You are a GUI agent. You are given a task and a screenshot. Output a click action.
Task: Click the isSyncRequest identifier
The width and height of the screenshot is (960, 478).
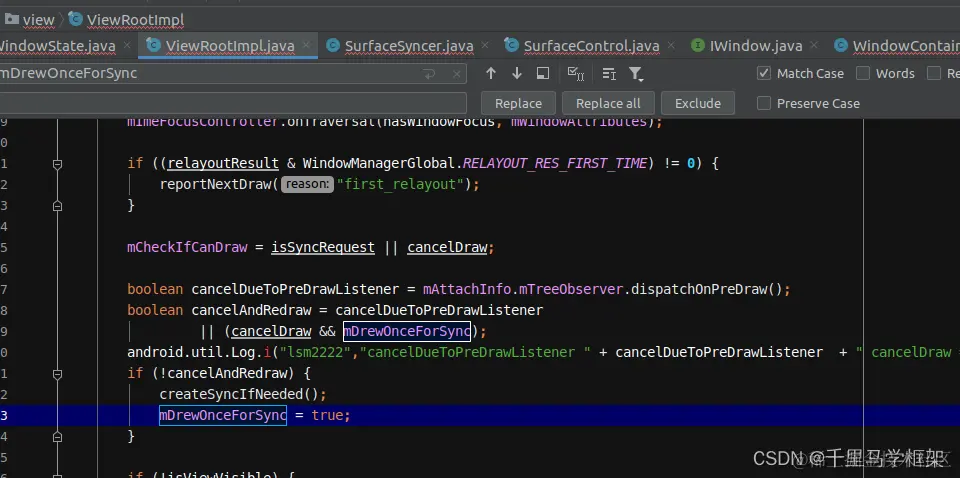(x=323, y=247)
